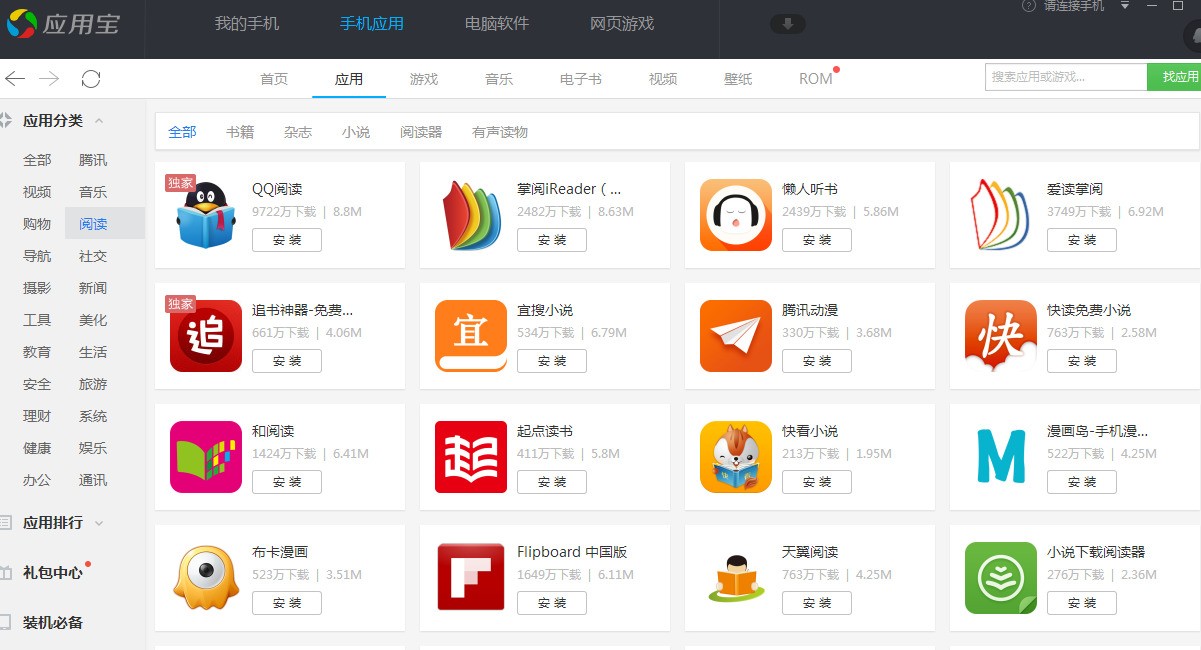Image resolution: width=1201 pixels, height=650 pixels.
Task: Select the 购物 category in sidebar
Action: [37, 224]
